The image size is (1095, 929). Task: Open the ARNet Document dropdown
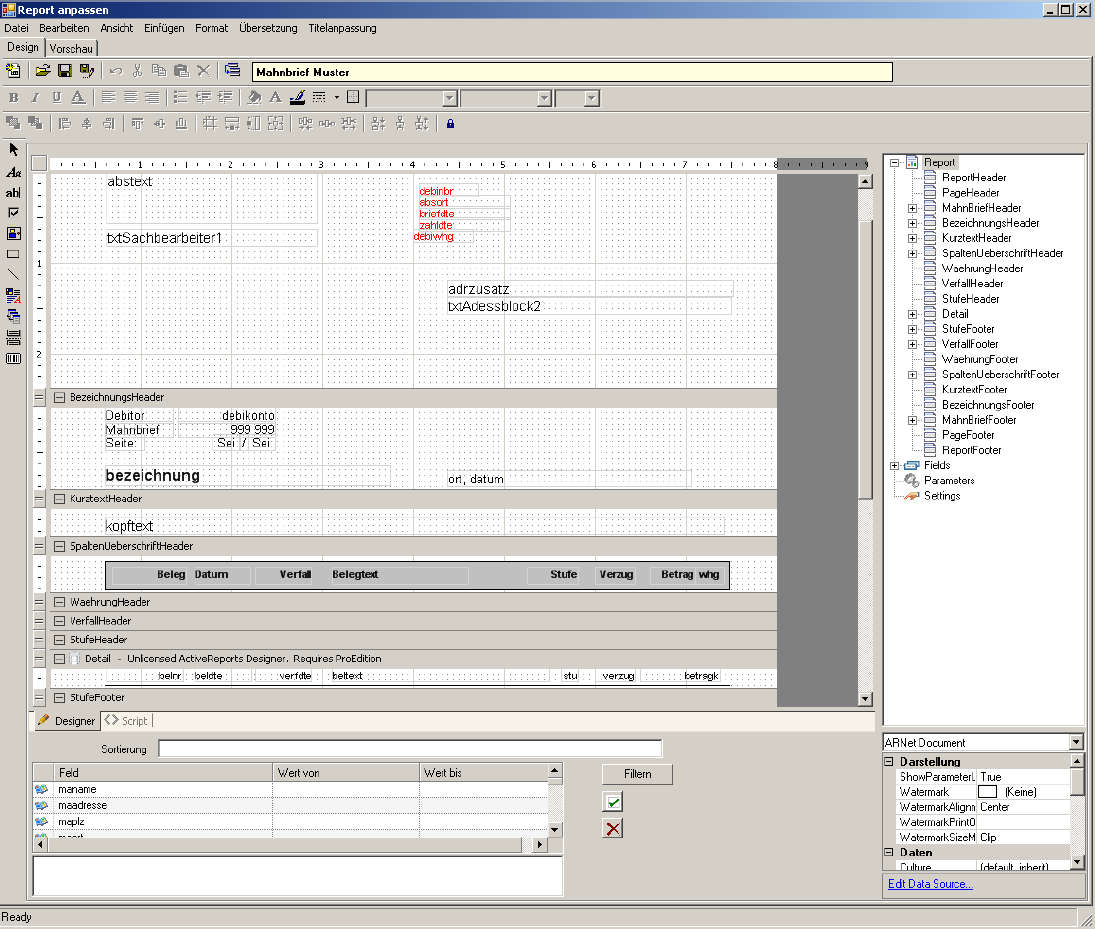point(1076,743)
